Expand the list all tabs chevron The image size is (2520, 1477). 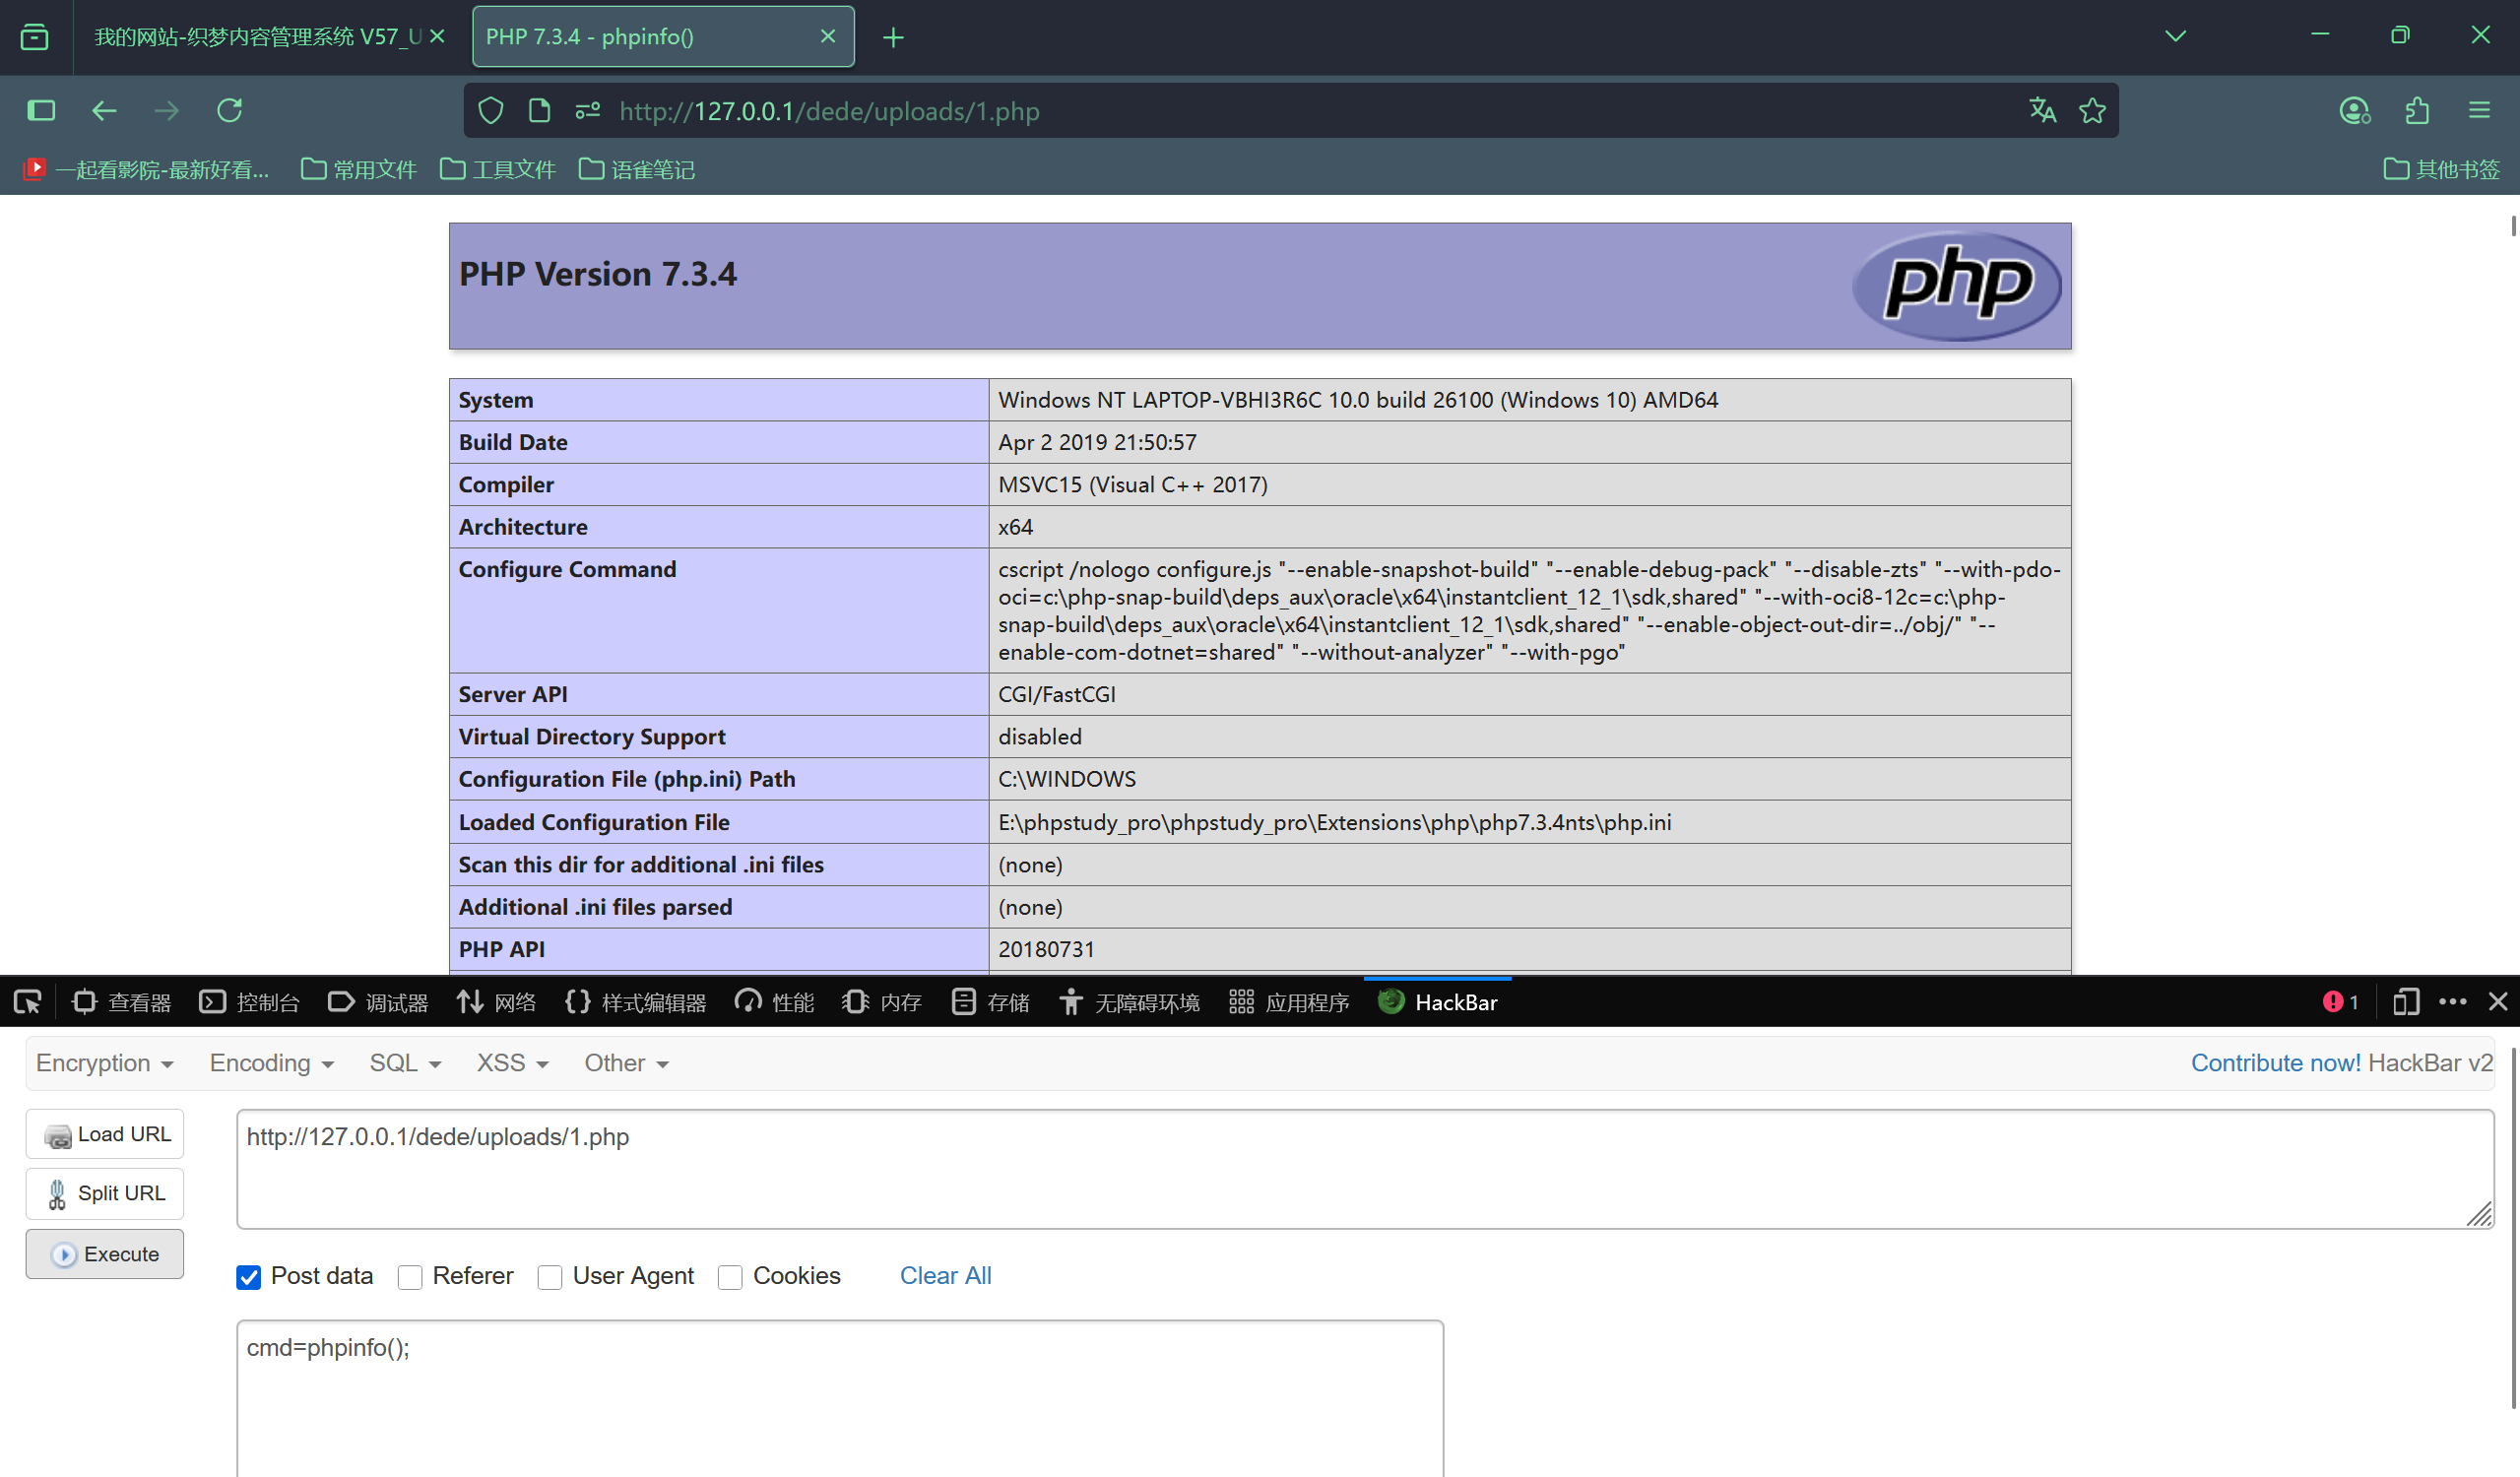click(x=2175, y=36)
